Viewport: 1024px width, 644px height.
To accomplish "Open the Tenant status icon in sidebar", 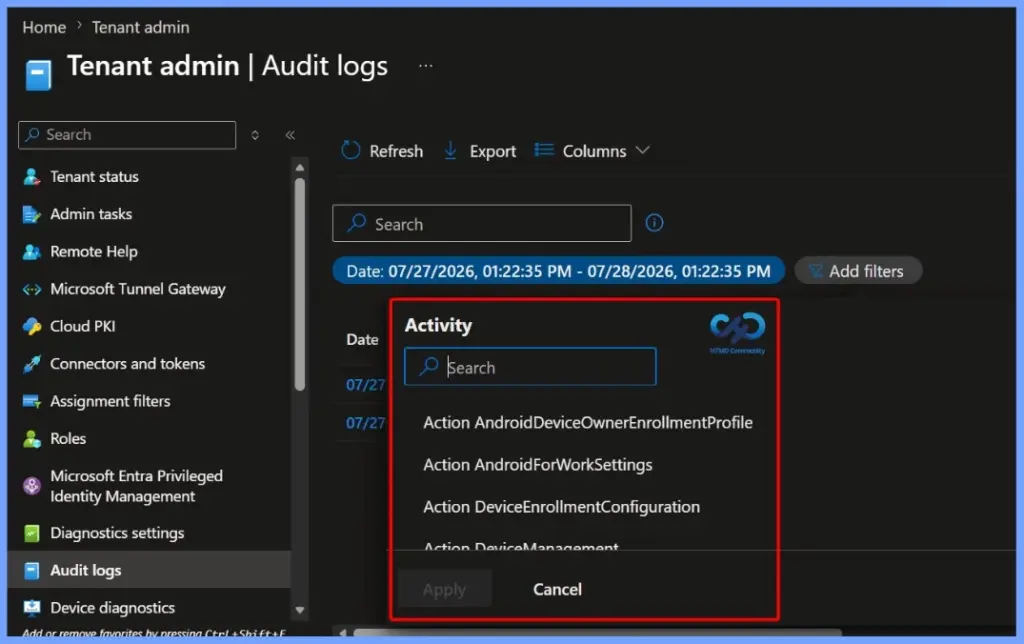I will [x=31, y=176].
